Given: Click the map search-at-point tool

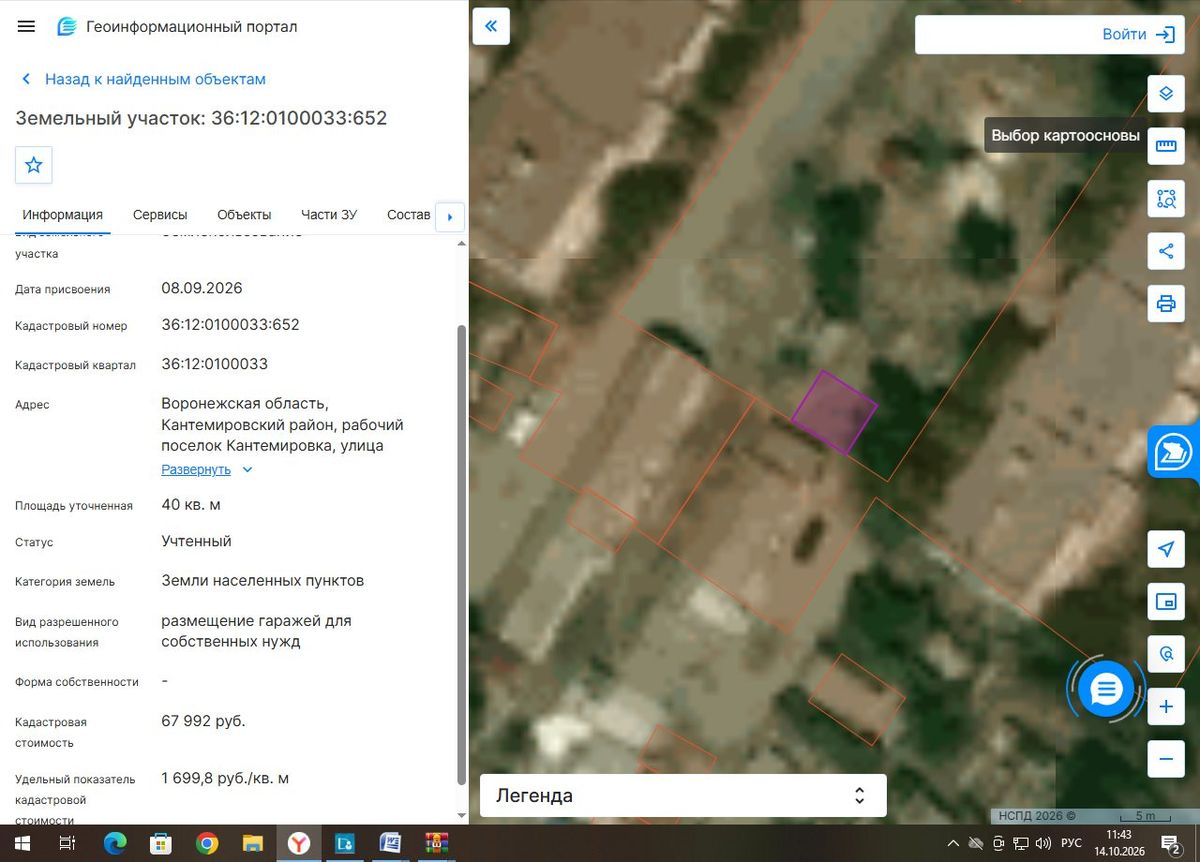Looking at the screenshot, I should 1166,654.
